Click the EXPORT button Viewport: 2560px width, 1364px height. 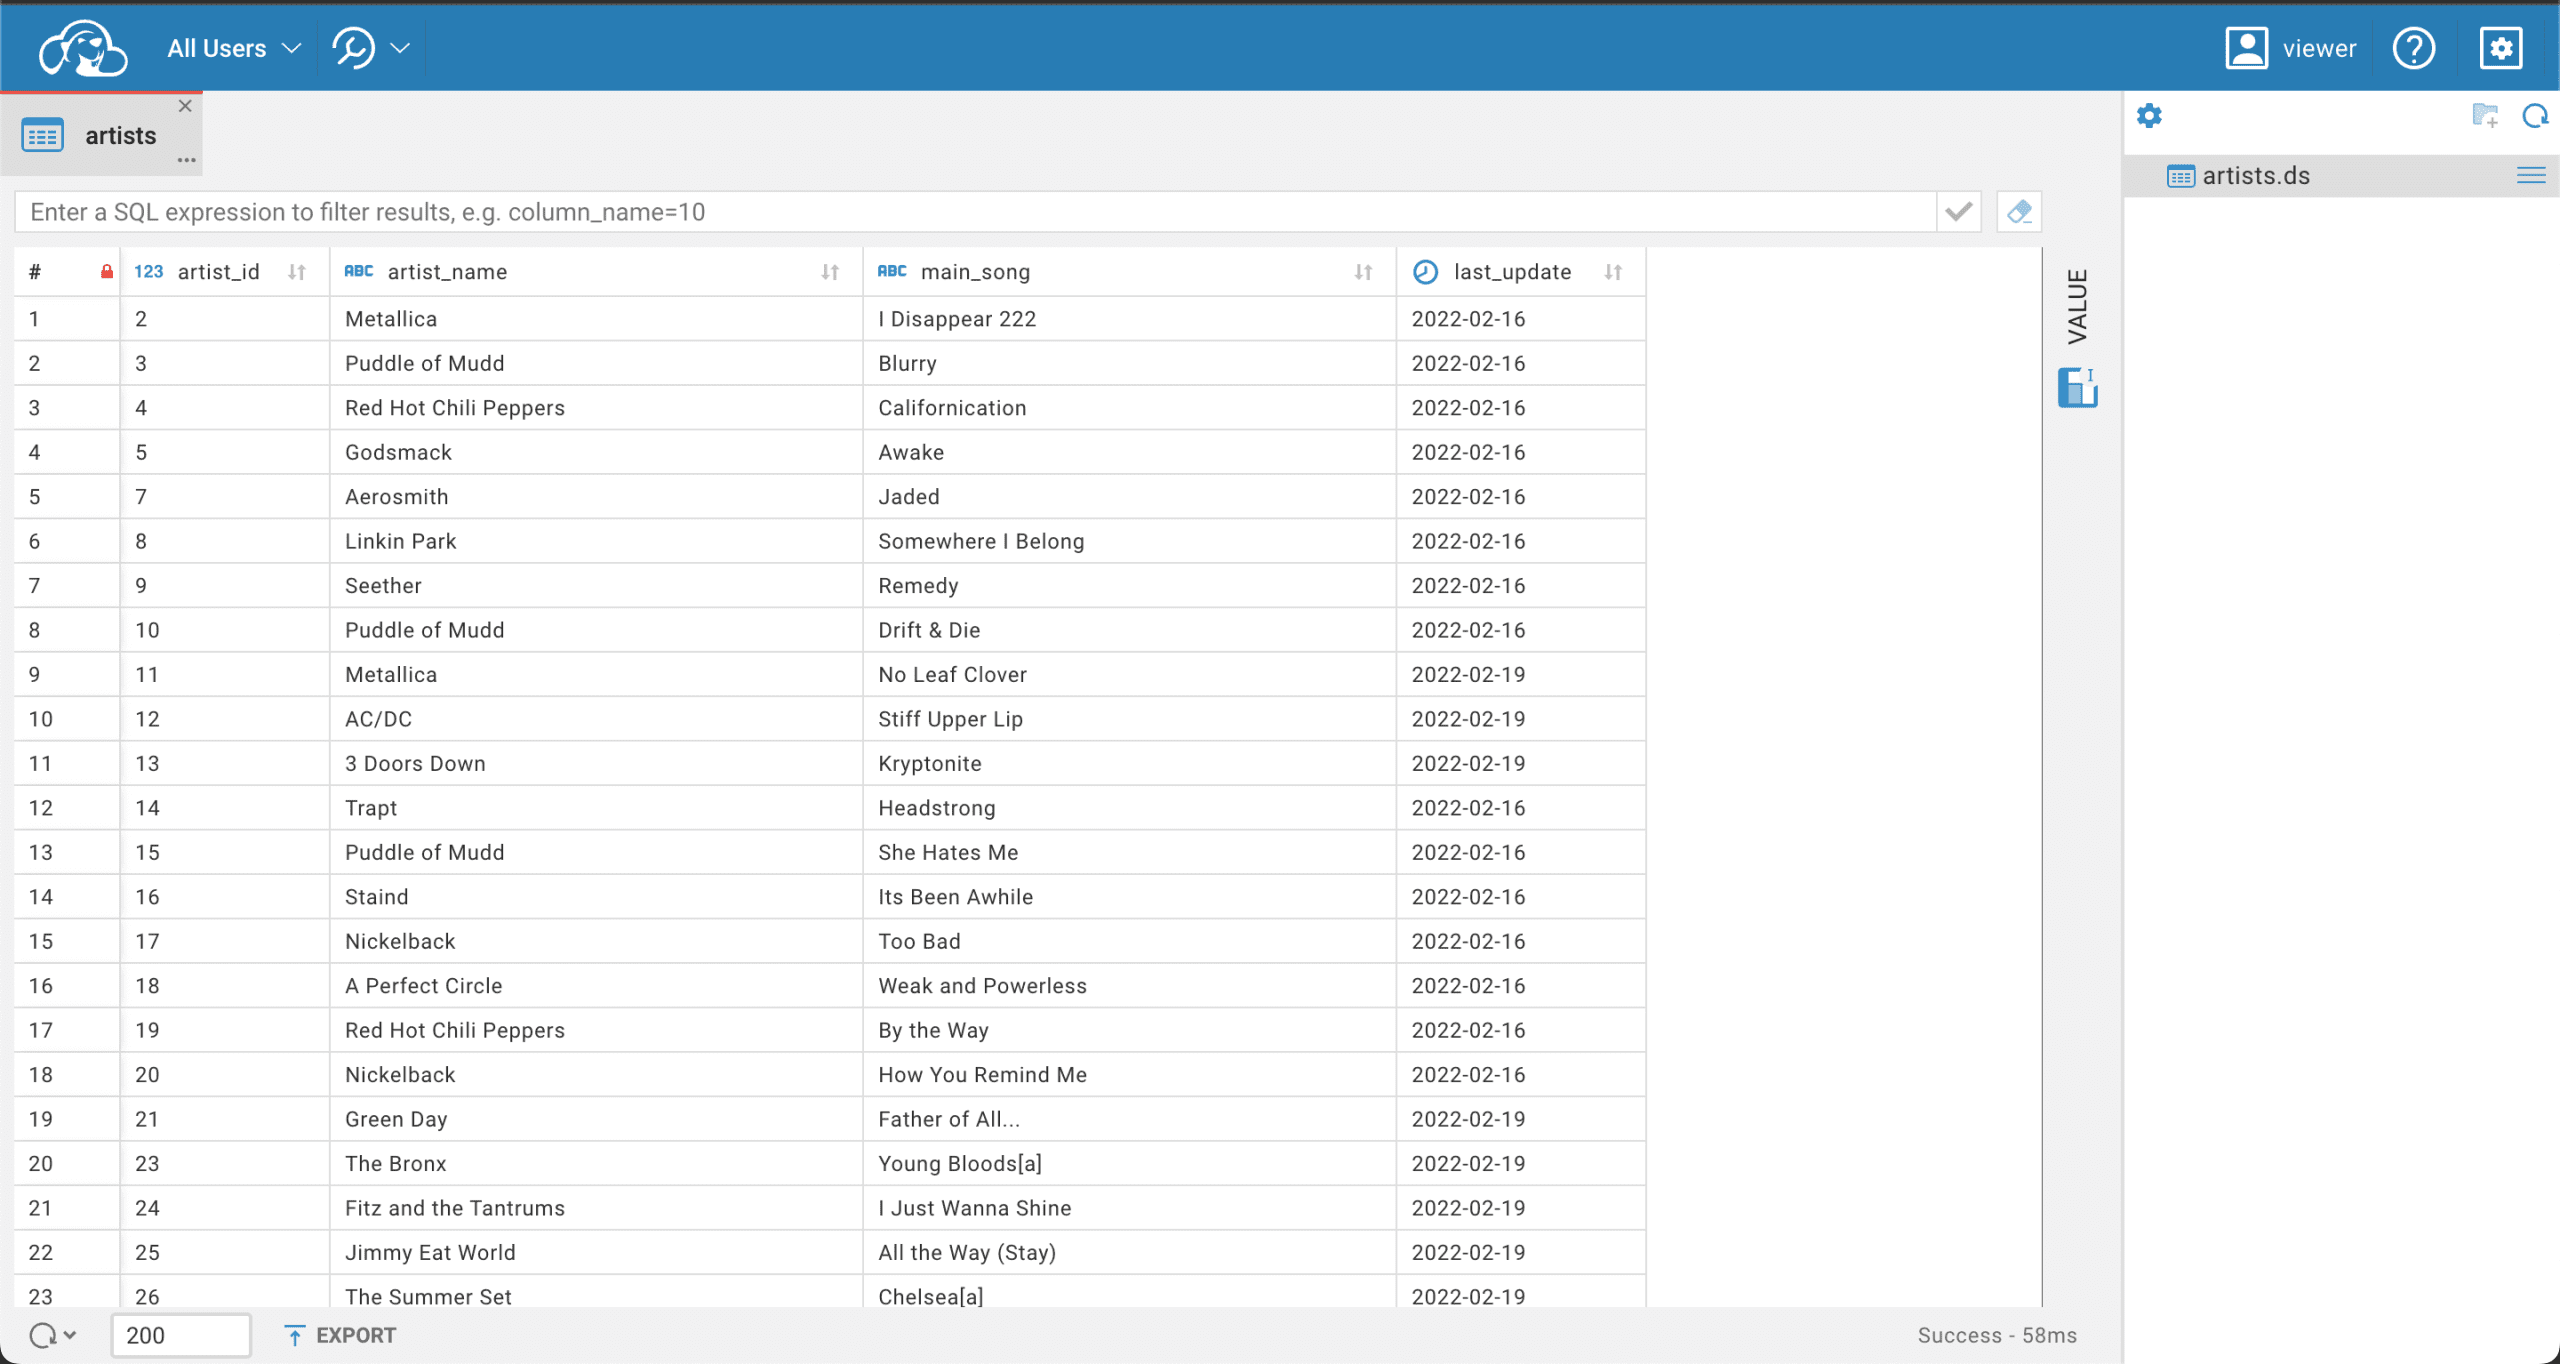(x=340, y=1335)
